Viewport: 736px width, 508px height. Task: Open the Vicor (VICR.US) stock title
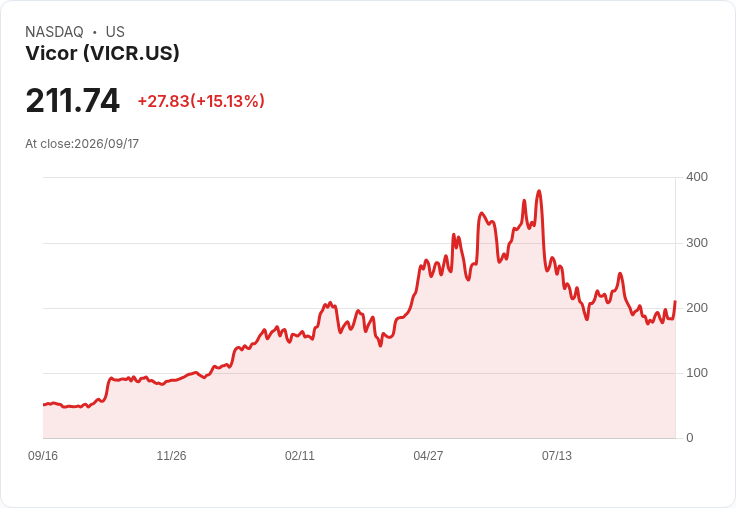tap(102, 53)
